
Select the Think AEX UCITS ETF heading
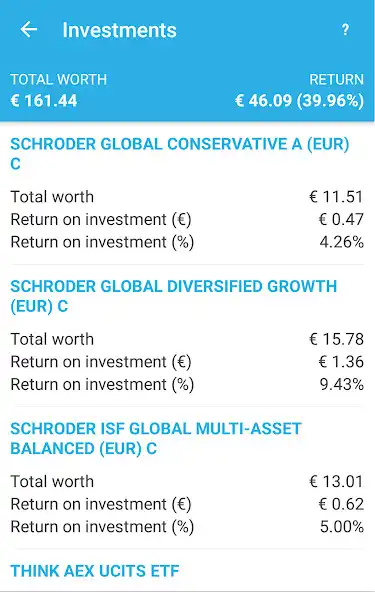[94, 571]
